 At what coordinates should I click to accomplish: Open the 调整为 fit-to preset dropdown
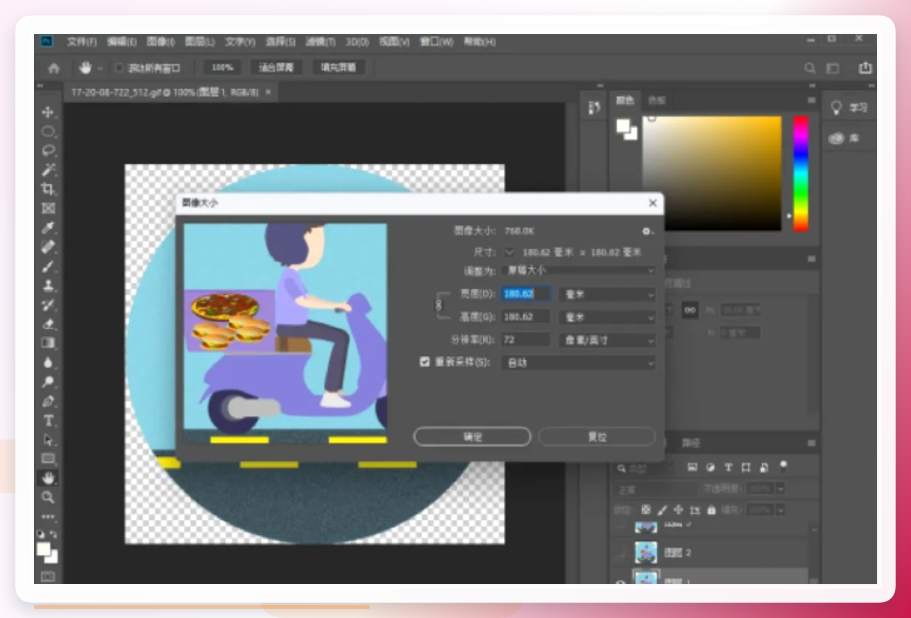[579, 270]
